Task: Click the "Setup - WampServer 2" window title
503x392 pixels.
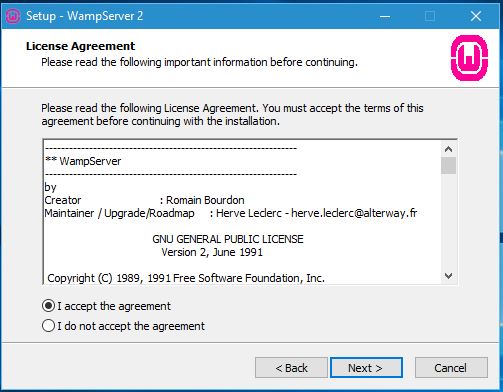Action: click(x=85, y=16)
